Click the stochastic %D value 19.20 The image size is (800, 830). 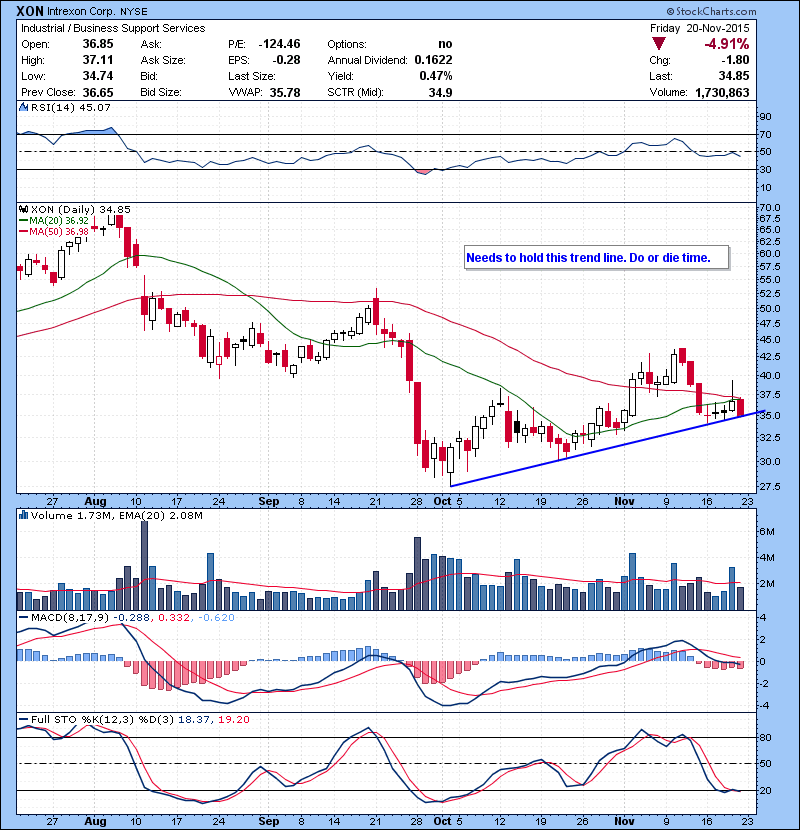(x=233, y=719)
